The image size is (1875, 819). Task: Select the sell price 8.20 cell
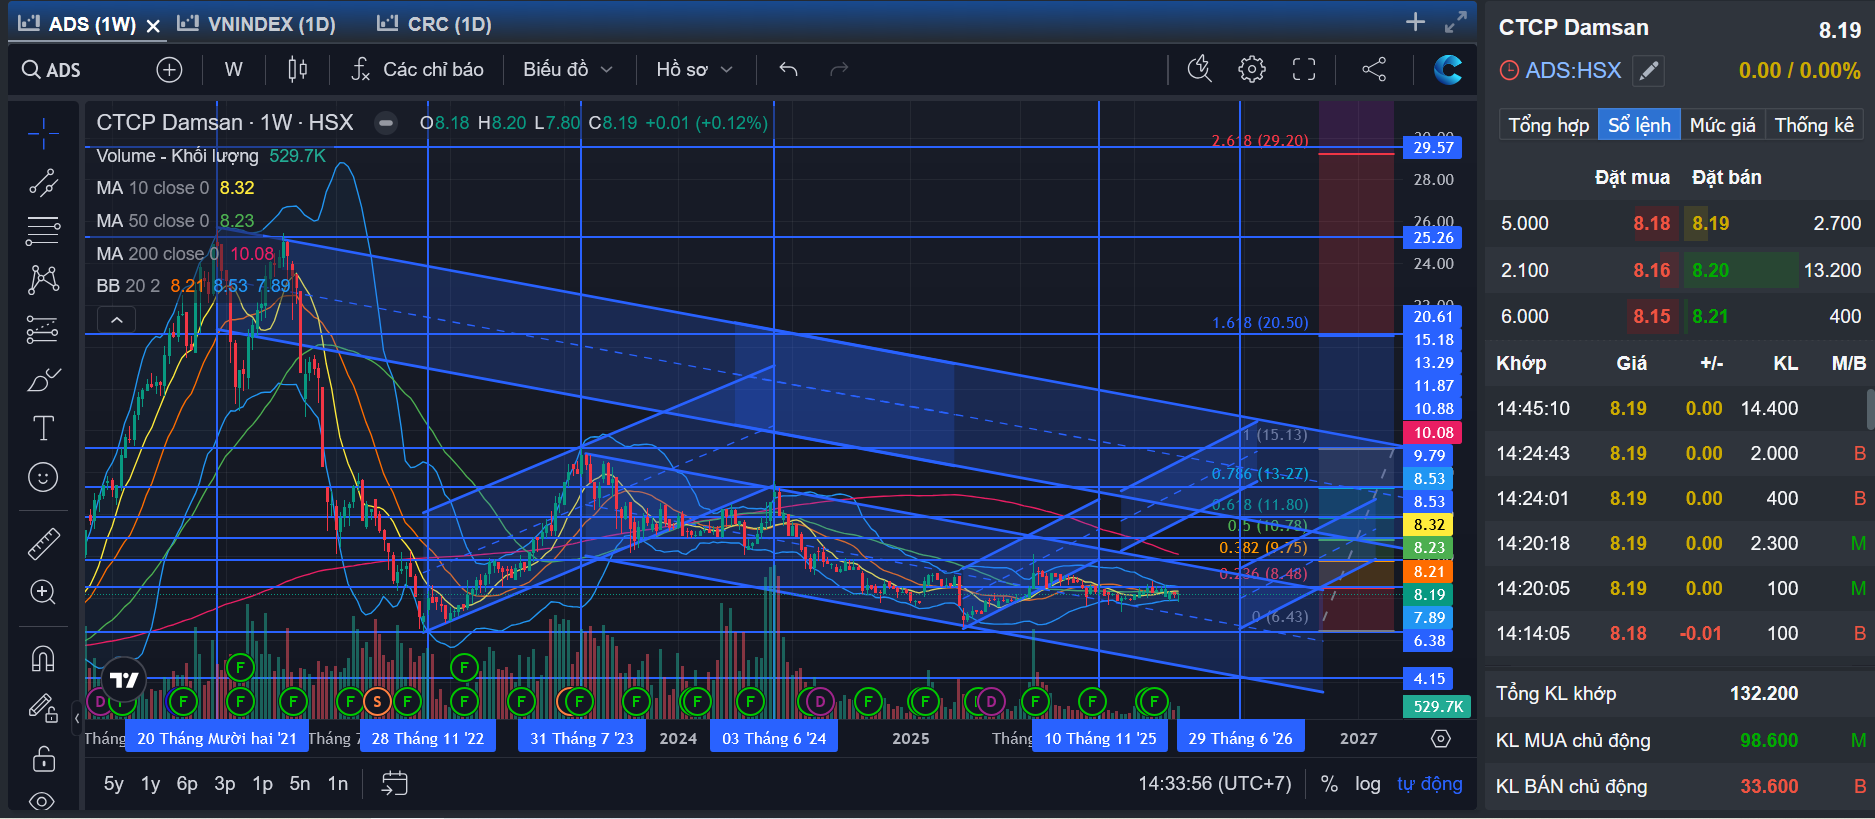click(1711, 270)
